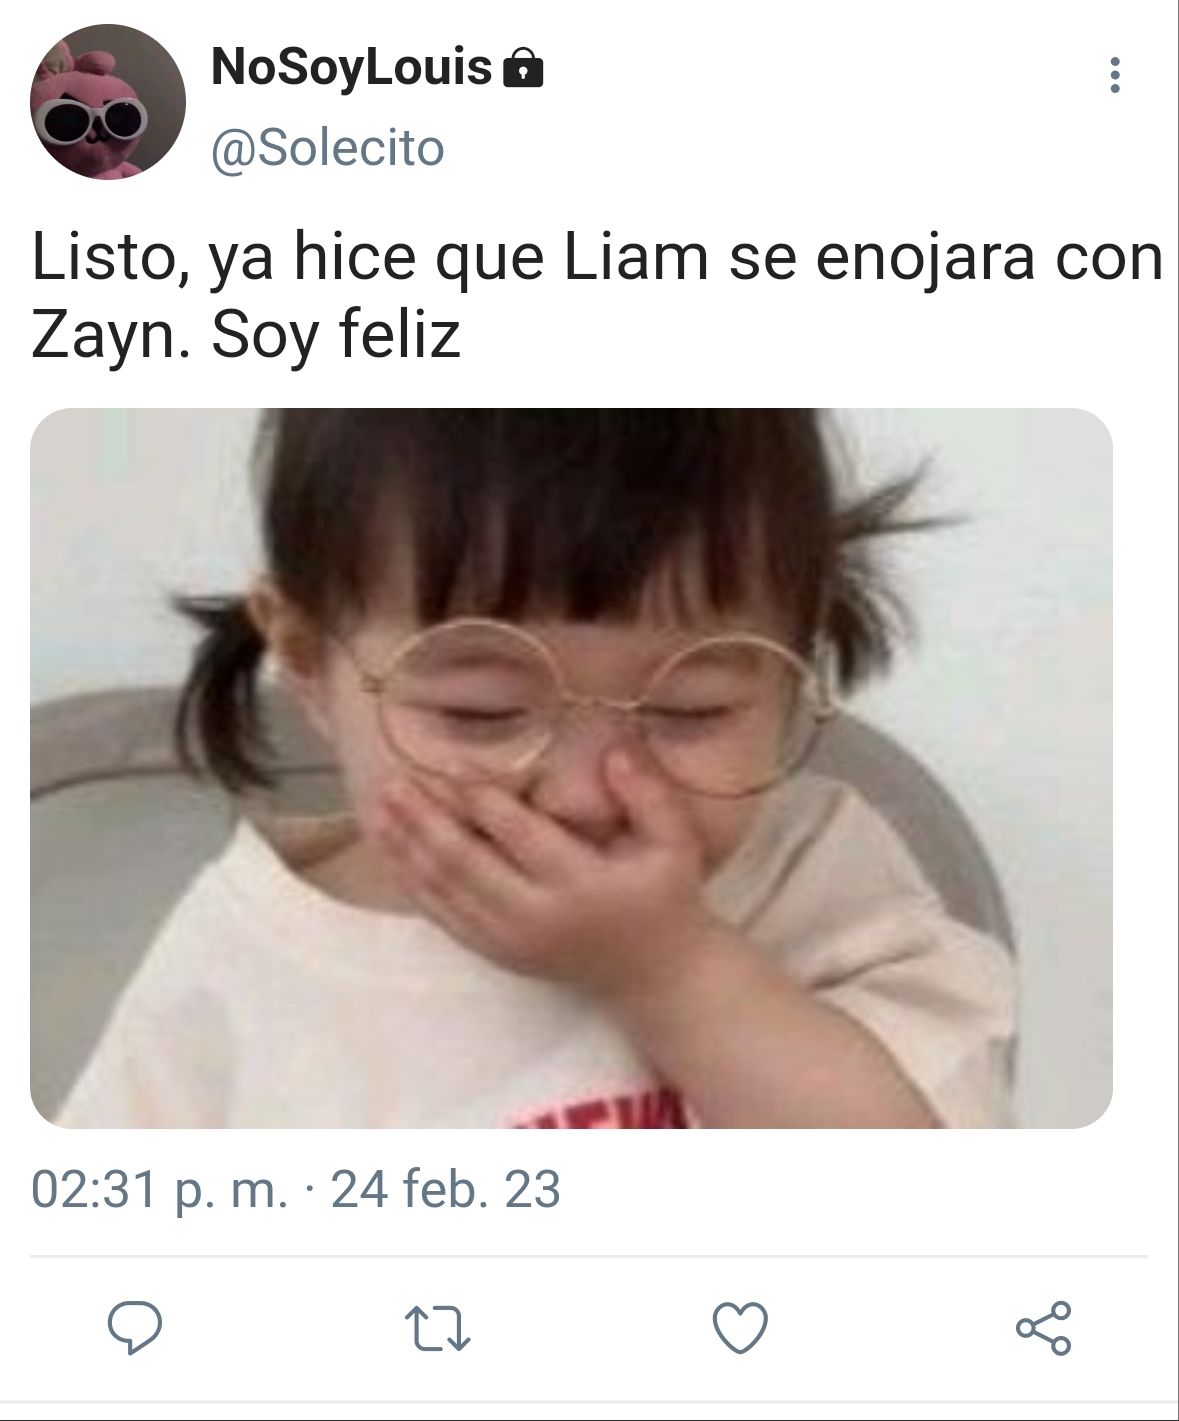Screen dimensions: 1179x1421
Task: Click the 02:31 p. m. timestamp
Action: [160, 1190]
